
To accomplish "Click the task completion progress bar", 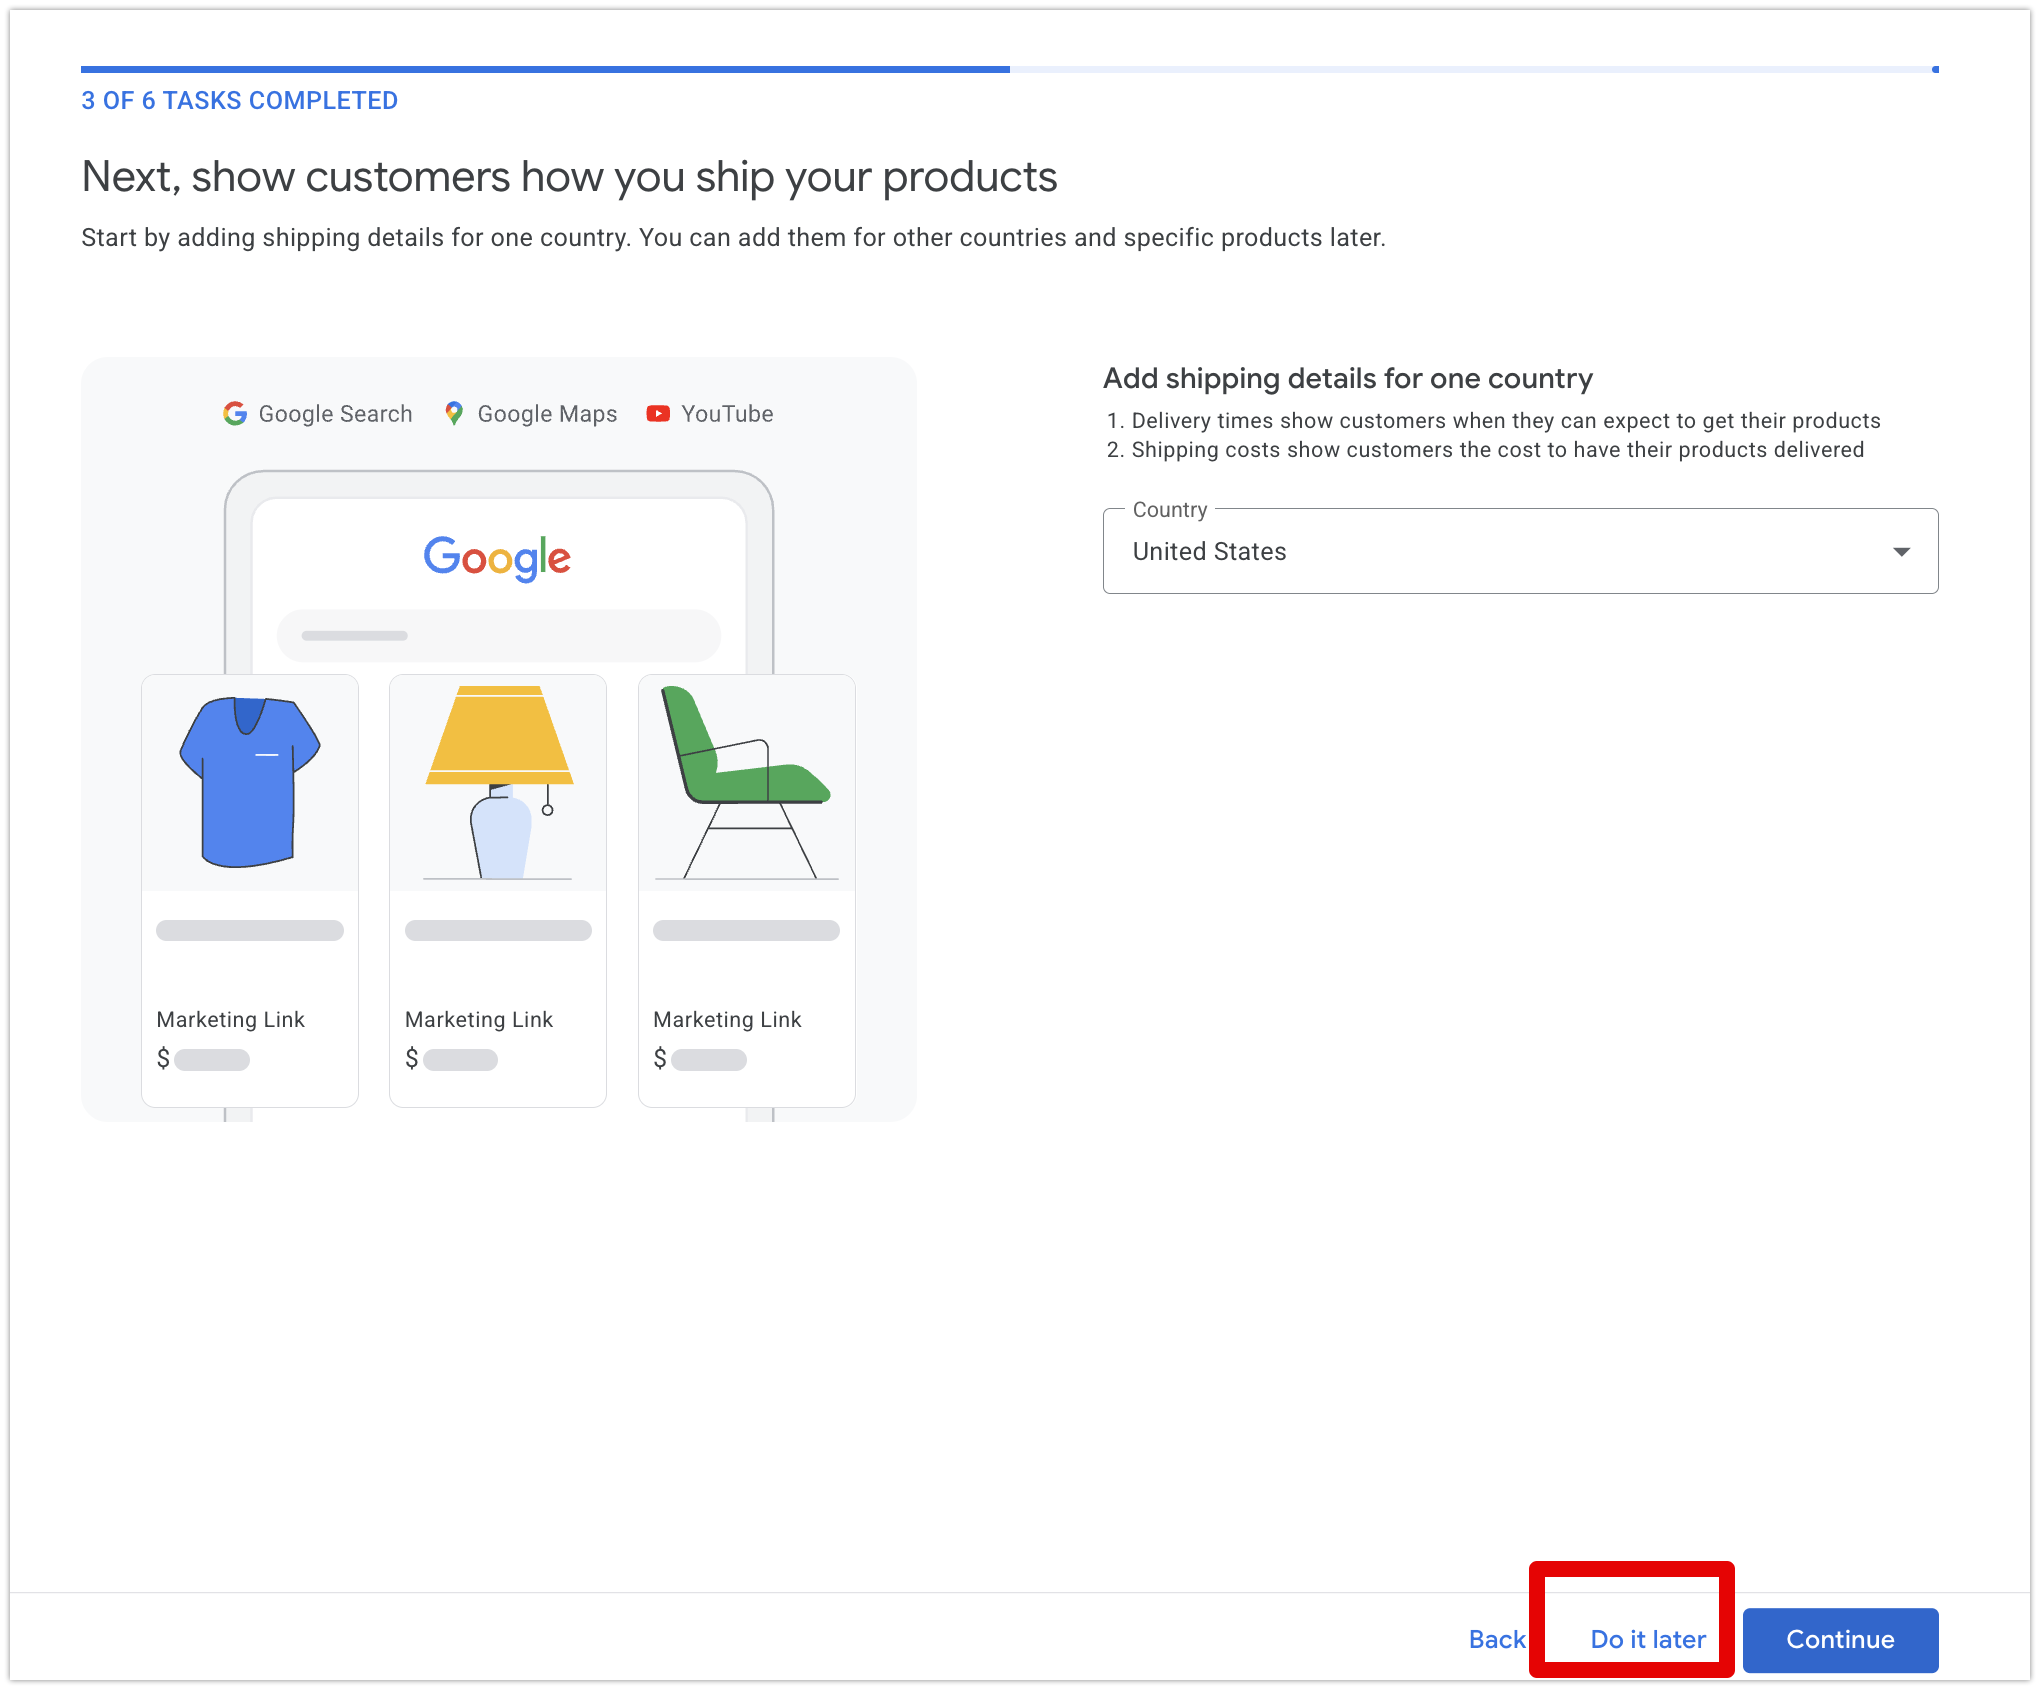I will [x=1010, y=69].
